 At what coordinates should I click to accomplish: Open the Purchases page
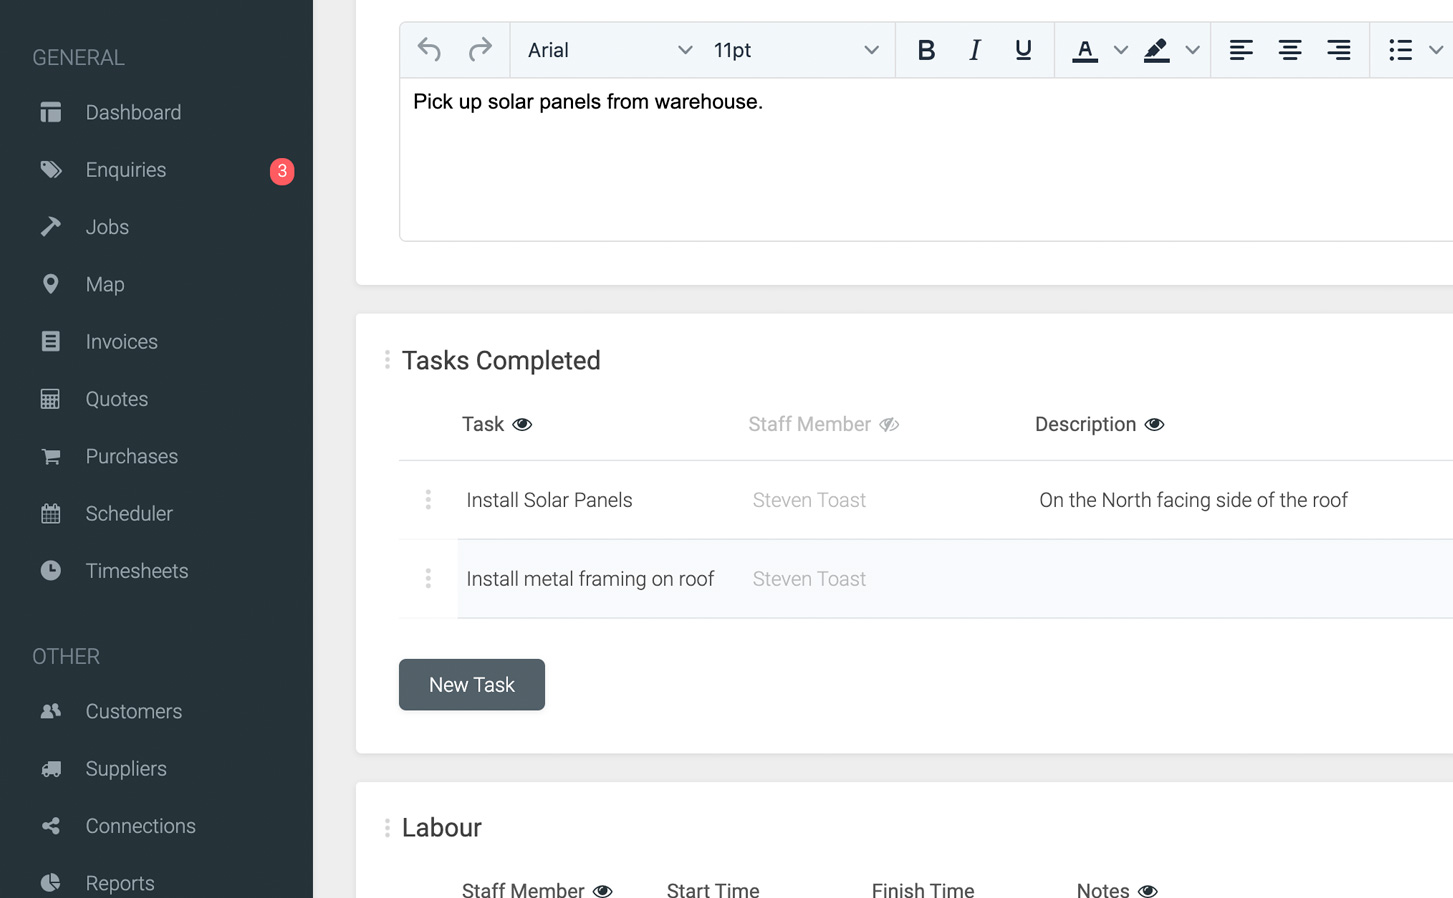pyautogui.click(x=131, y=456)
